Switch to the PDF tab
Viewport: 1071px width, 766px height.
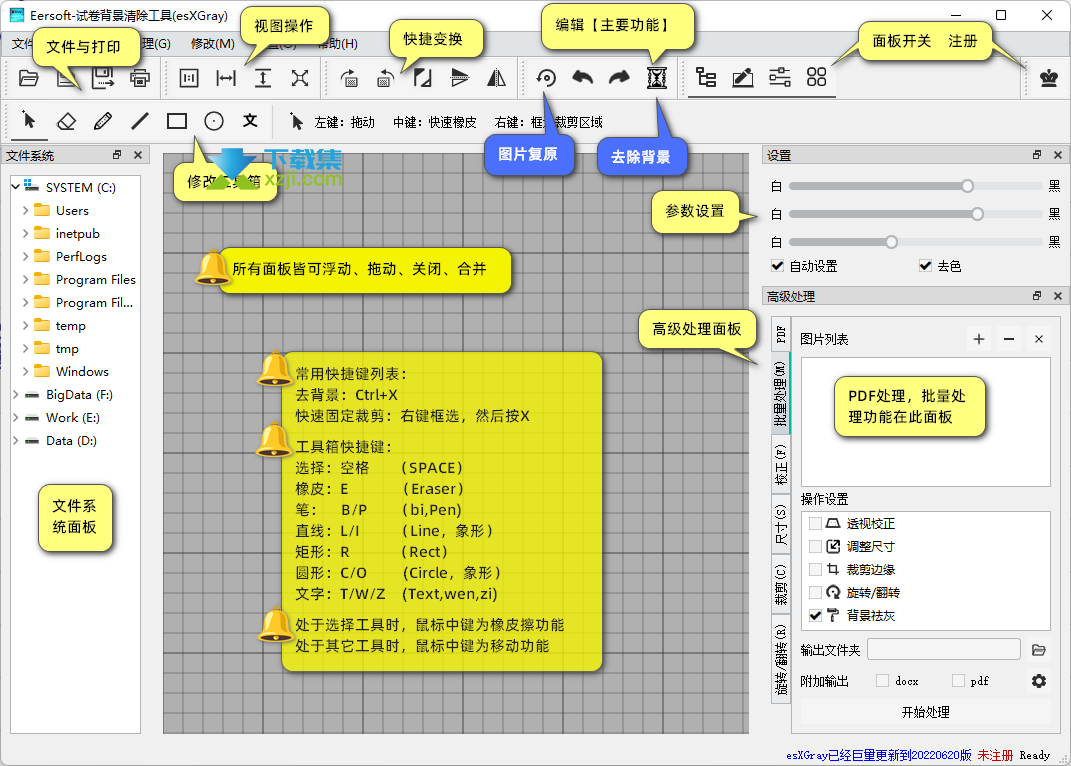tap(781, 334)
